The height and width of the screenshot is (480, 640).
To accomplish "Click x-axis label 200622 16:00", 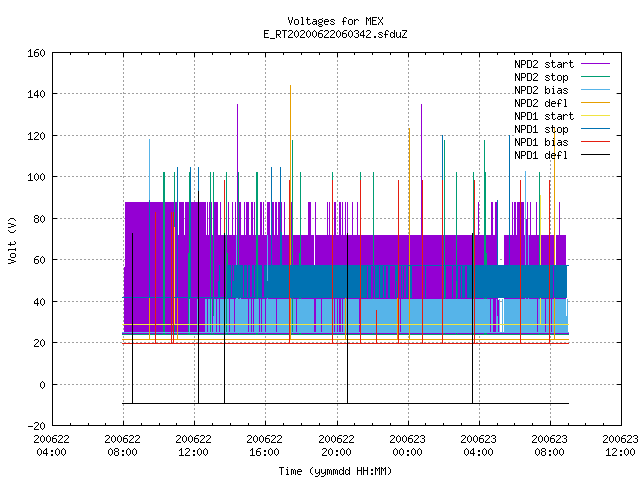I will point(264,446).
